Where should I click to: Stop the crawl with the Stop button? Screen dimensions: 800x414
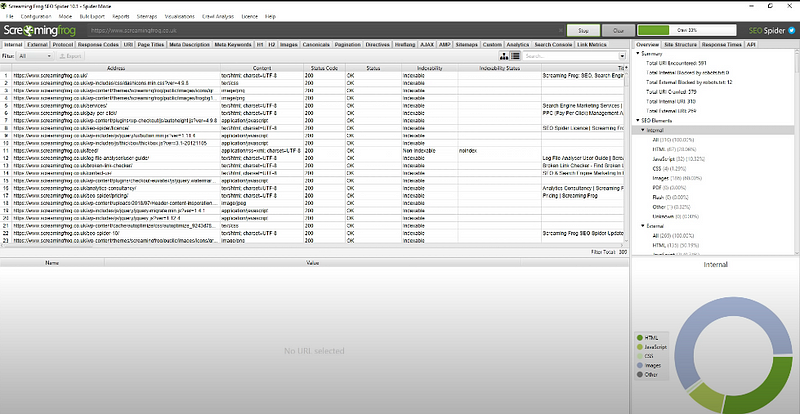pos(583,31)
